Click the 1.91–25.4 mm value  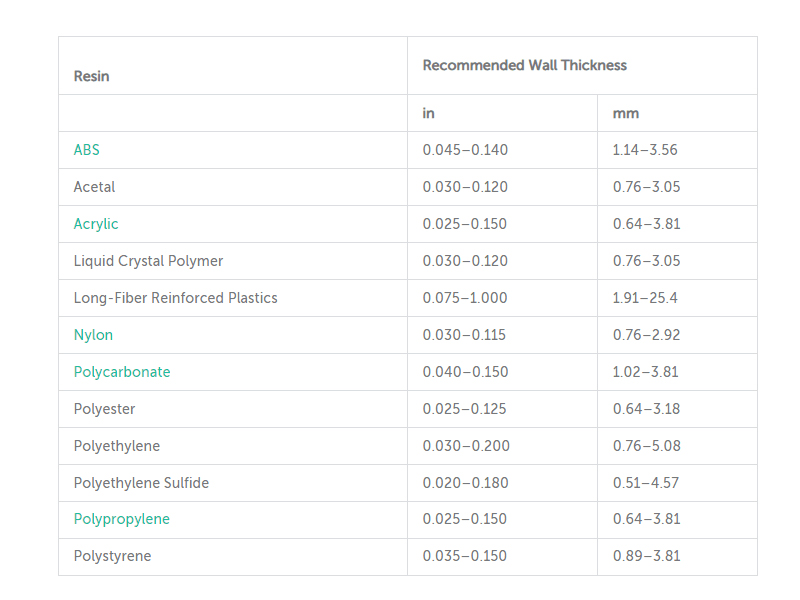[645, 298]
